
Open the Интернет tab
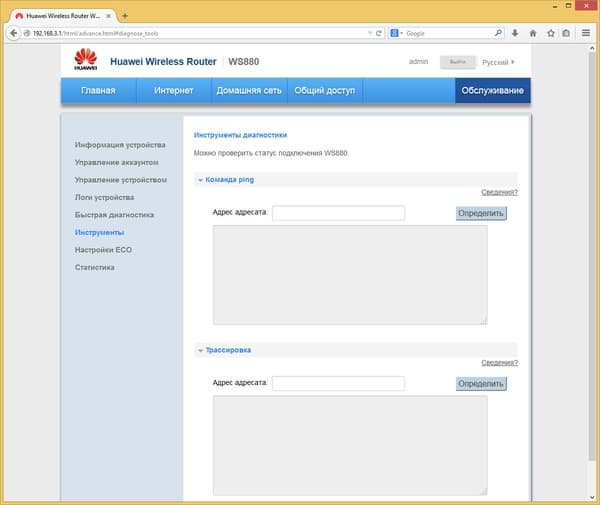coord(174,91)
